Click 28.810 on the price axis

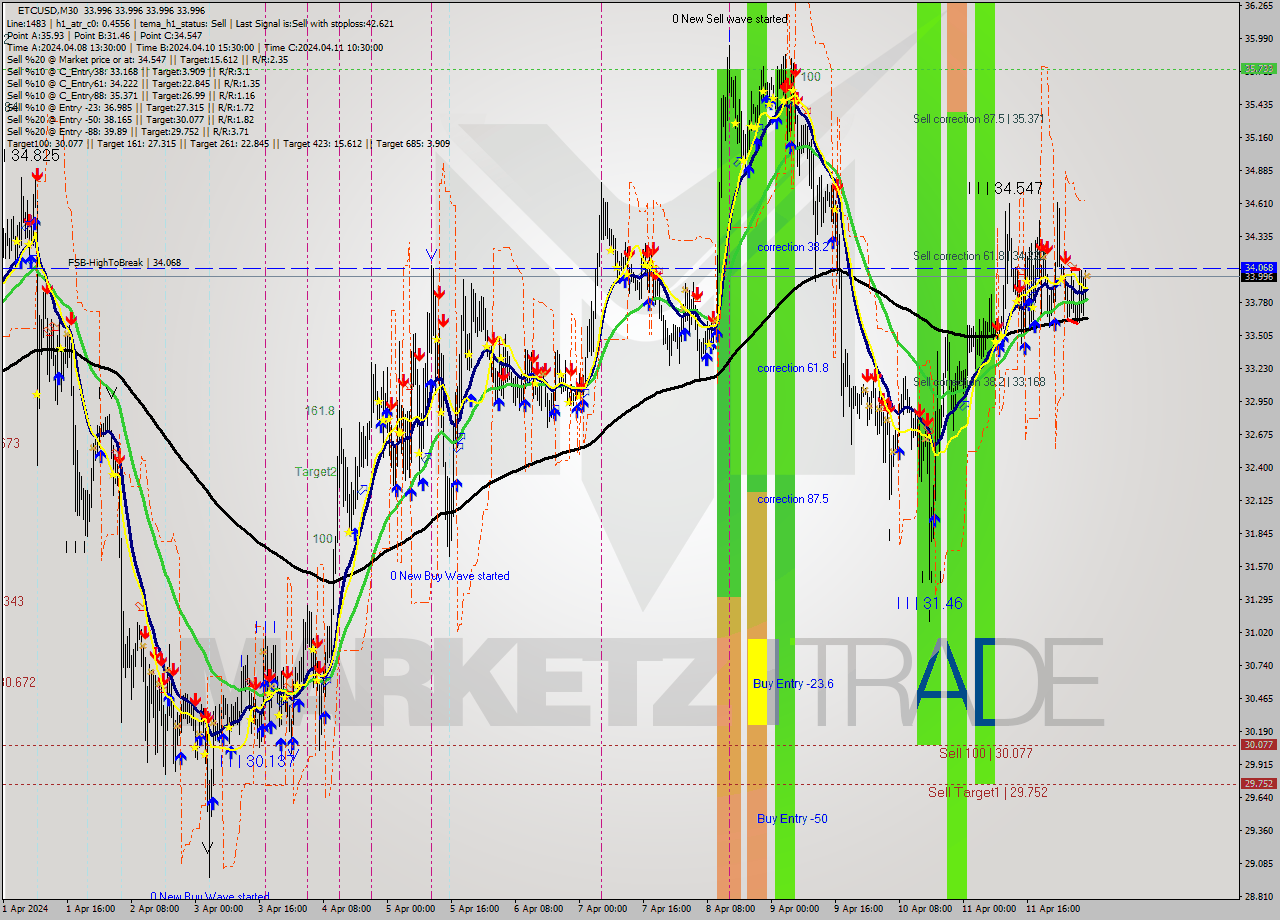pyautogui.click(x=1258, y=897)
